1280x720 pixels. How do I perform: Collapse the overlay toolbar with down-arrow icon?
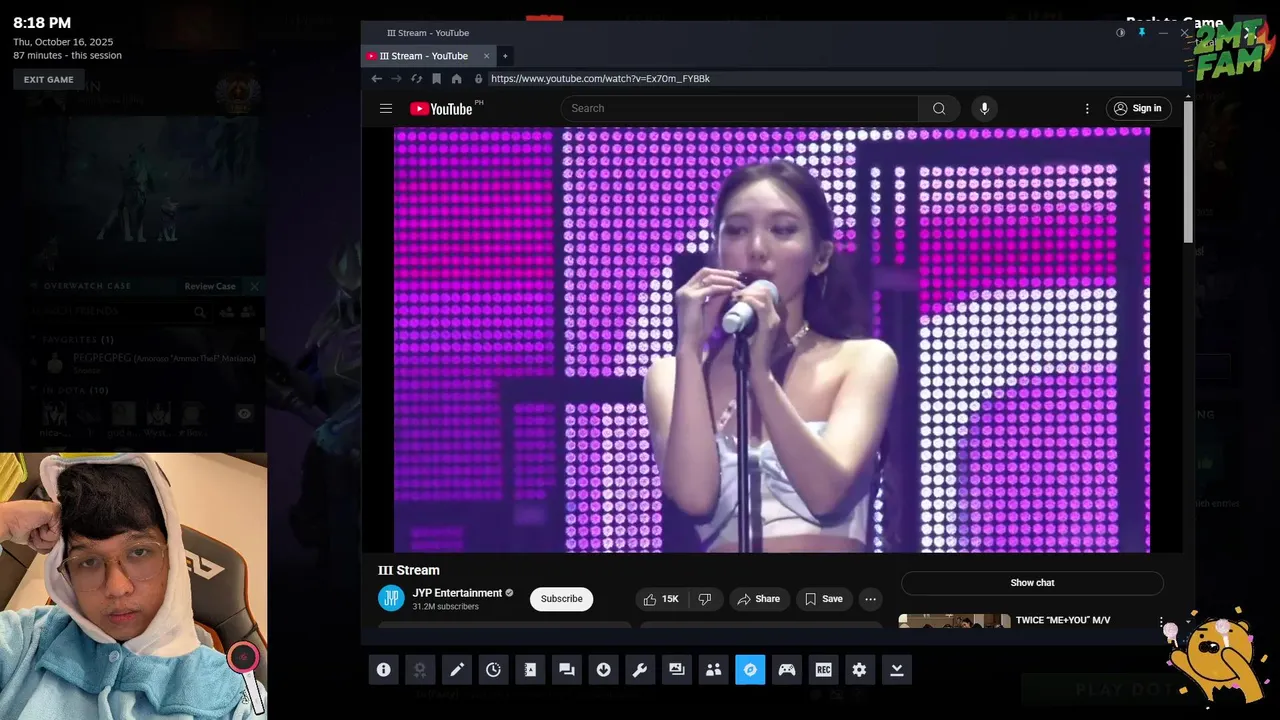897,670
